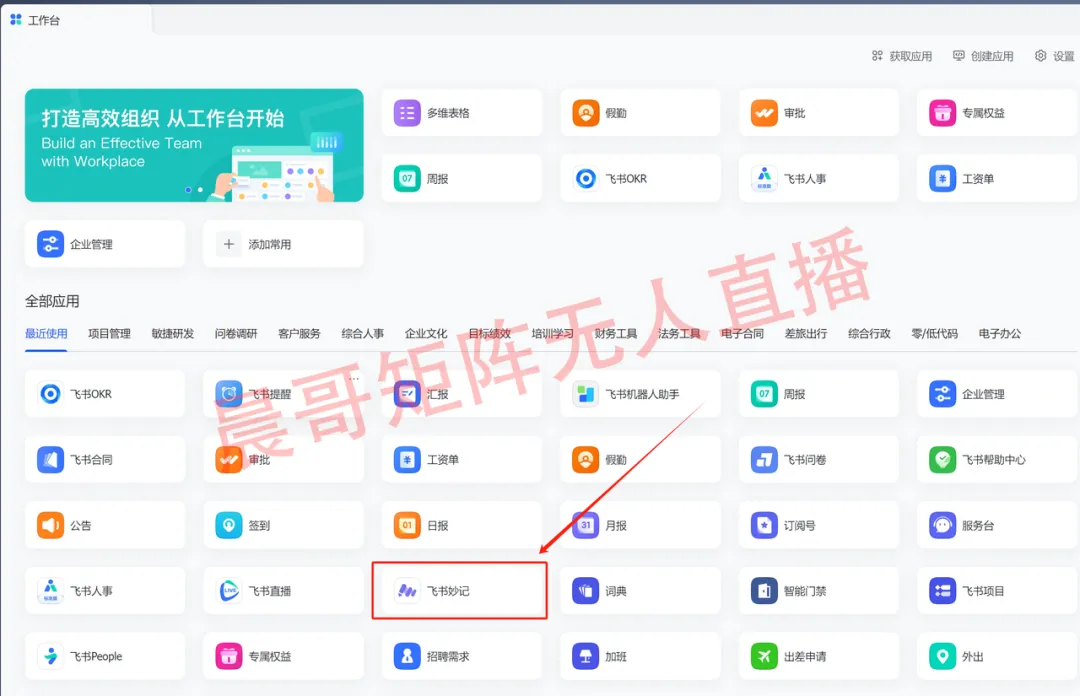Open 企业管理 card beside 添加常用
This screenshot has height=696, width=1080.
pos(105,244)
